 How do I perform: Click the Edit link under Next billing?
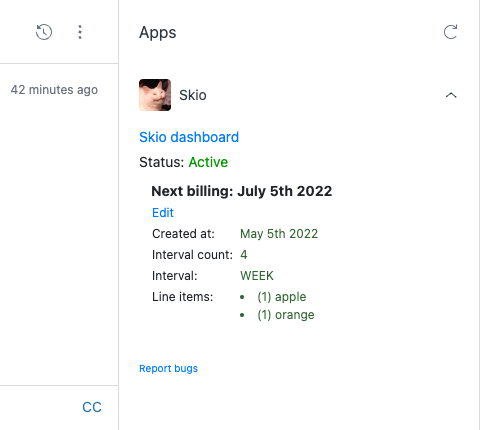(x=163, y=213)
